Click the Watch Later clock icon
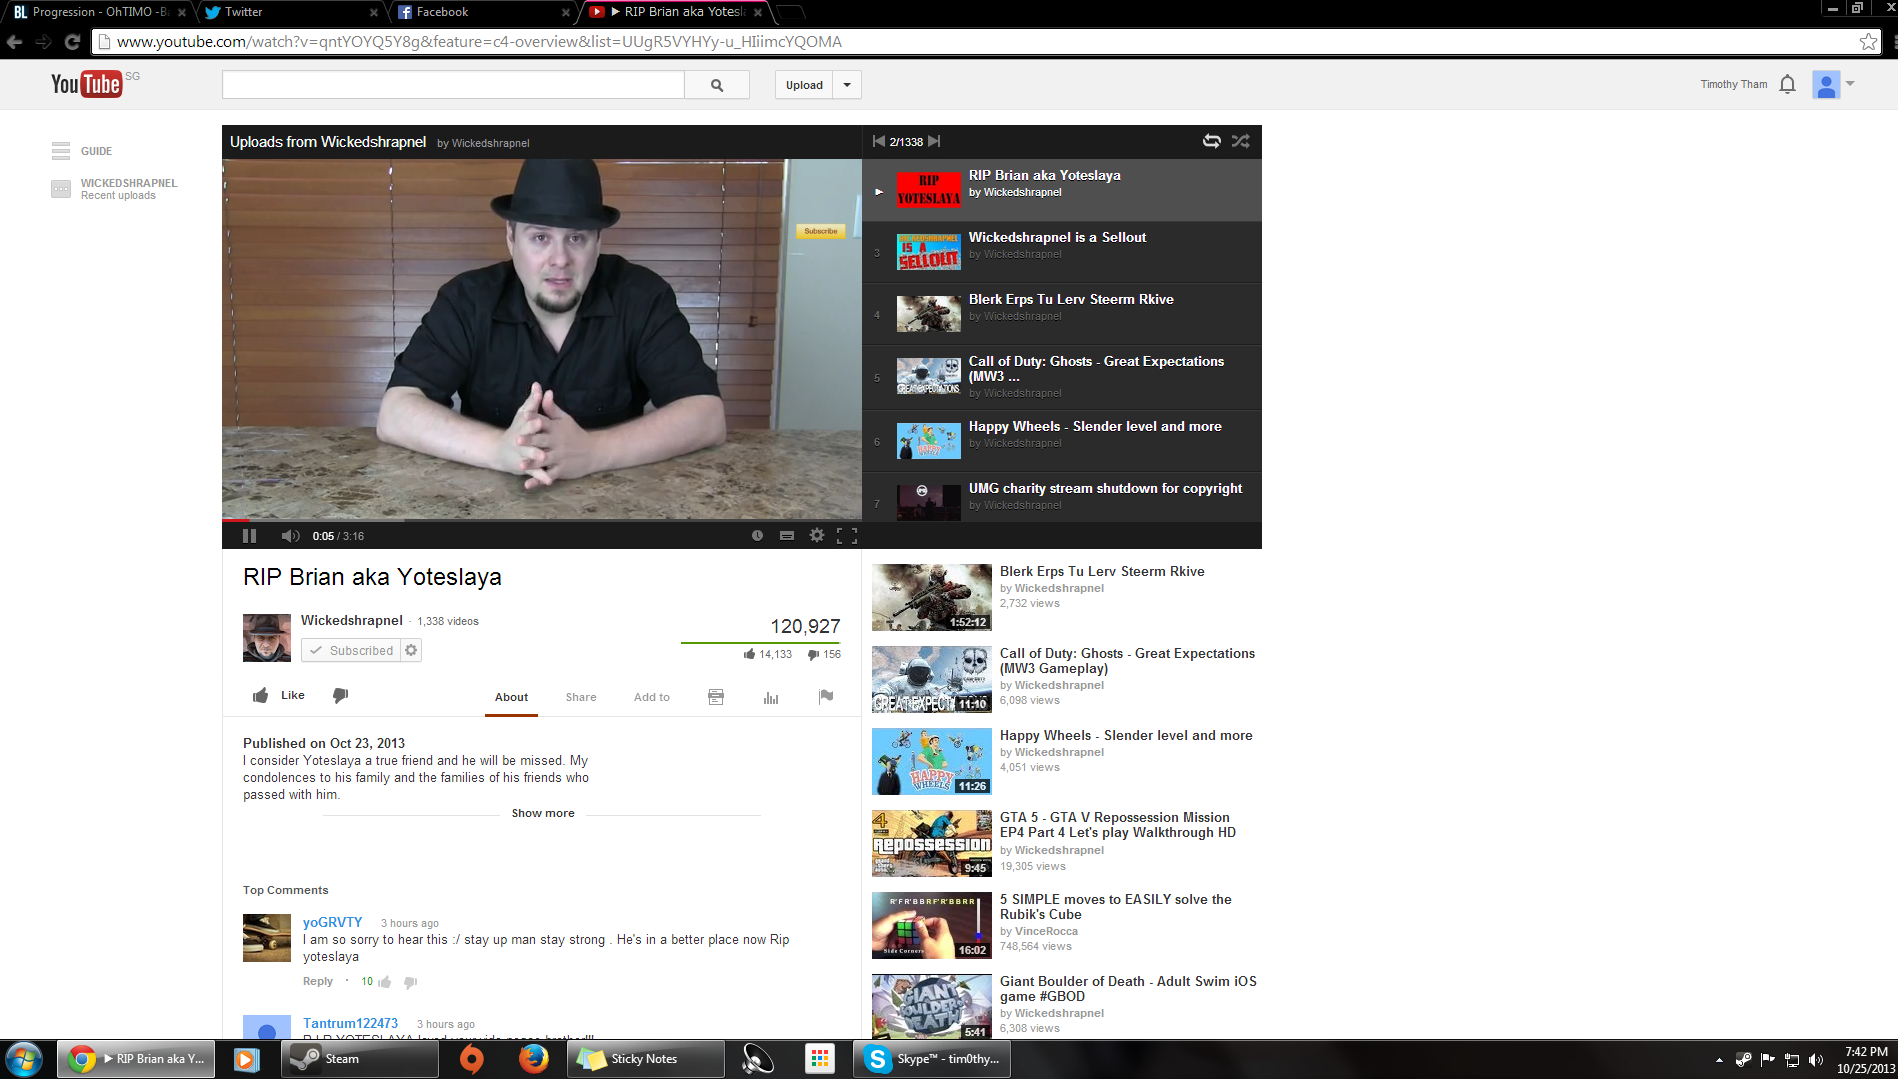 point(757,536)
